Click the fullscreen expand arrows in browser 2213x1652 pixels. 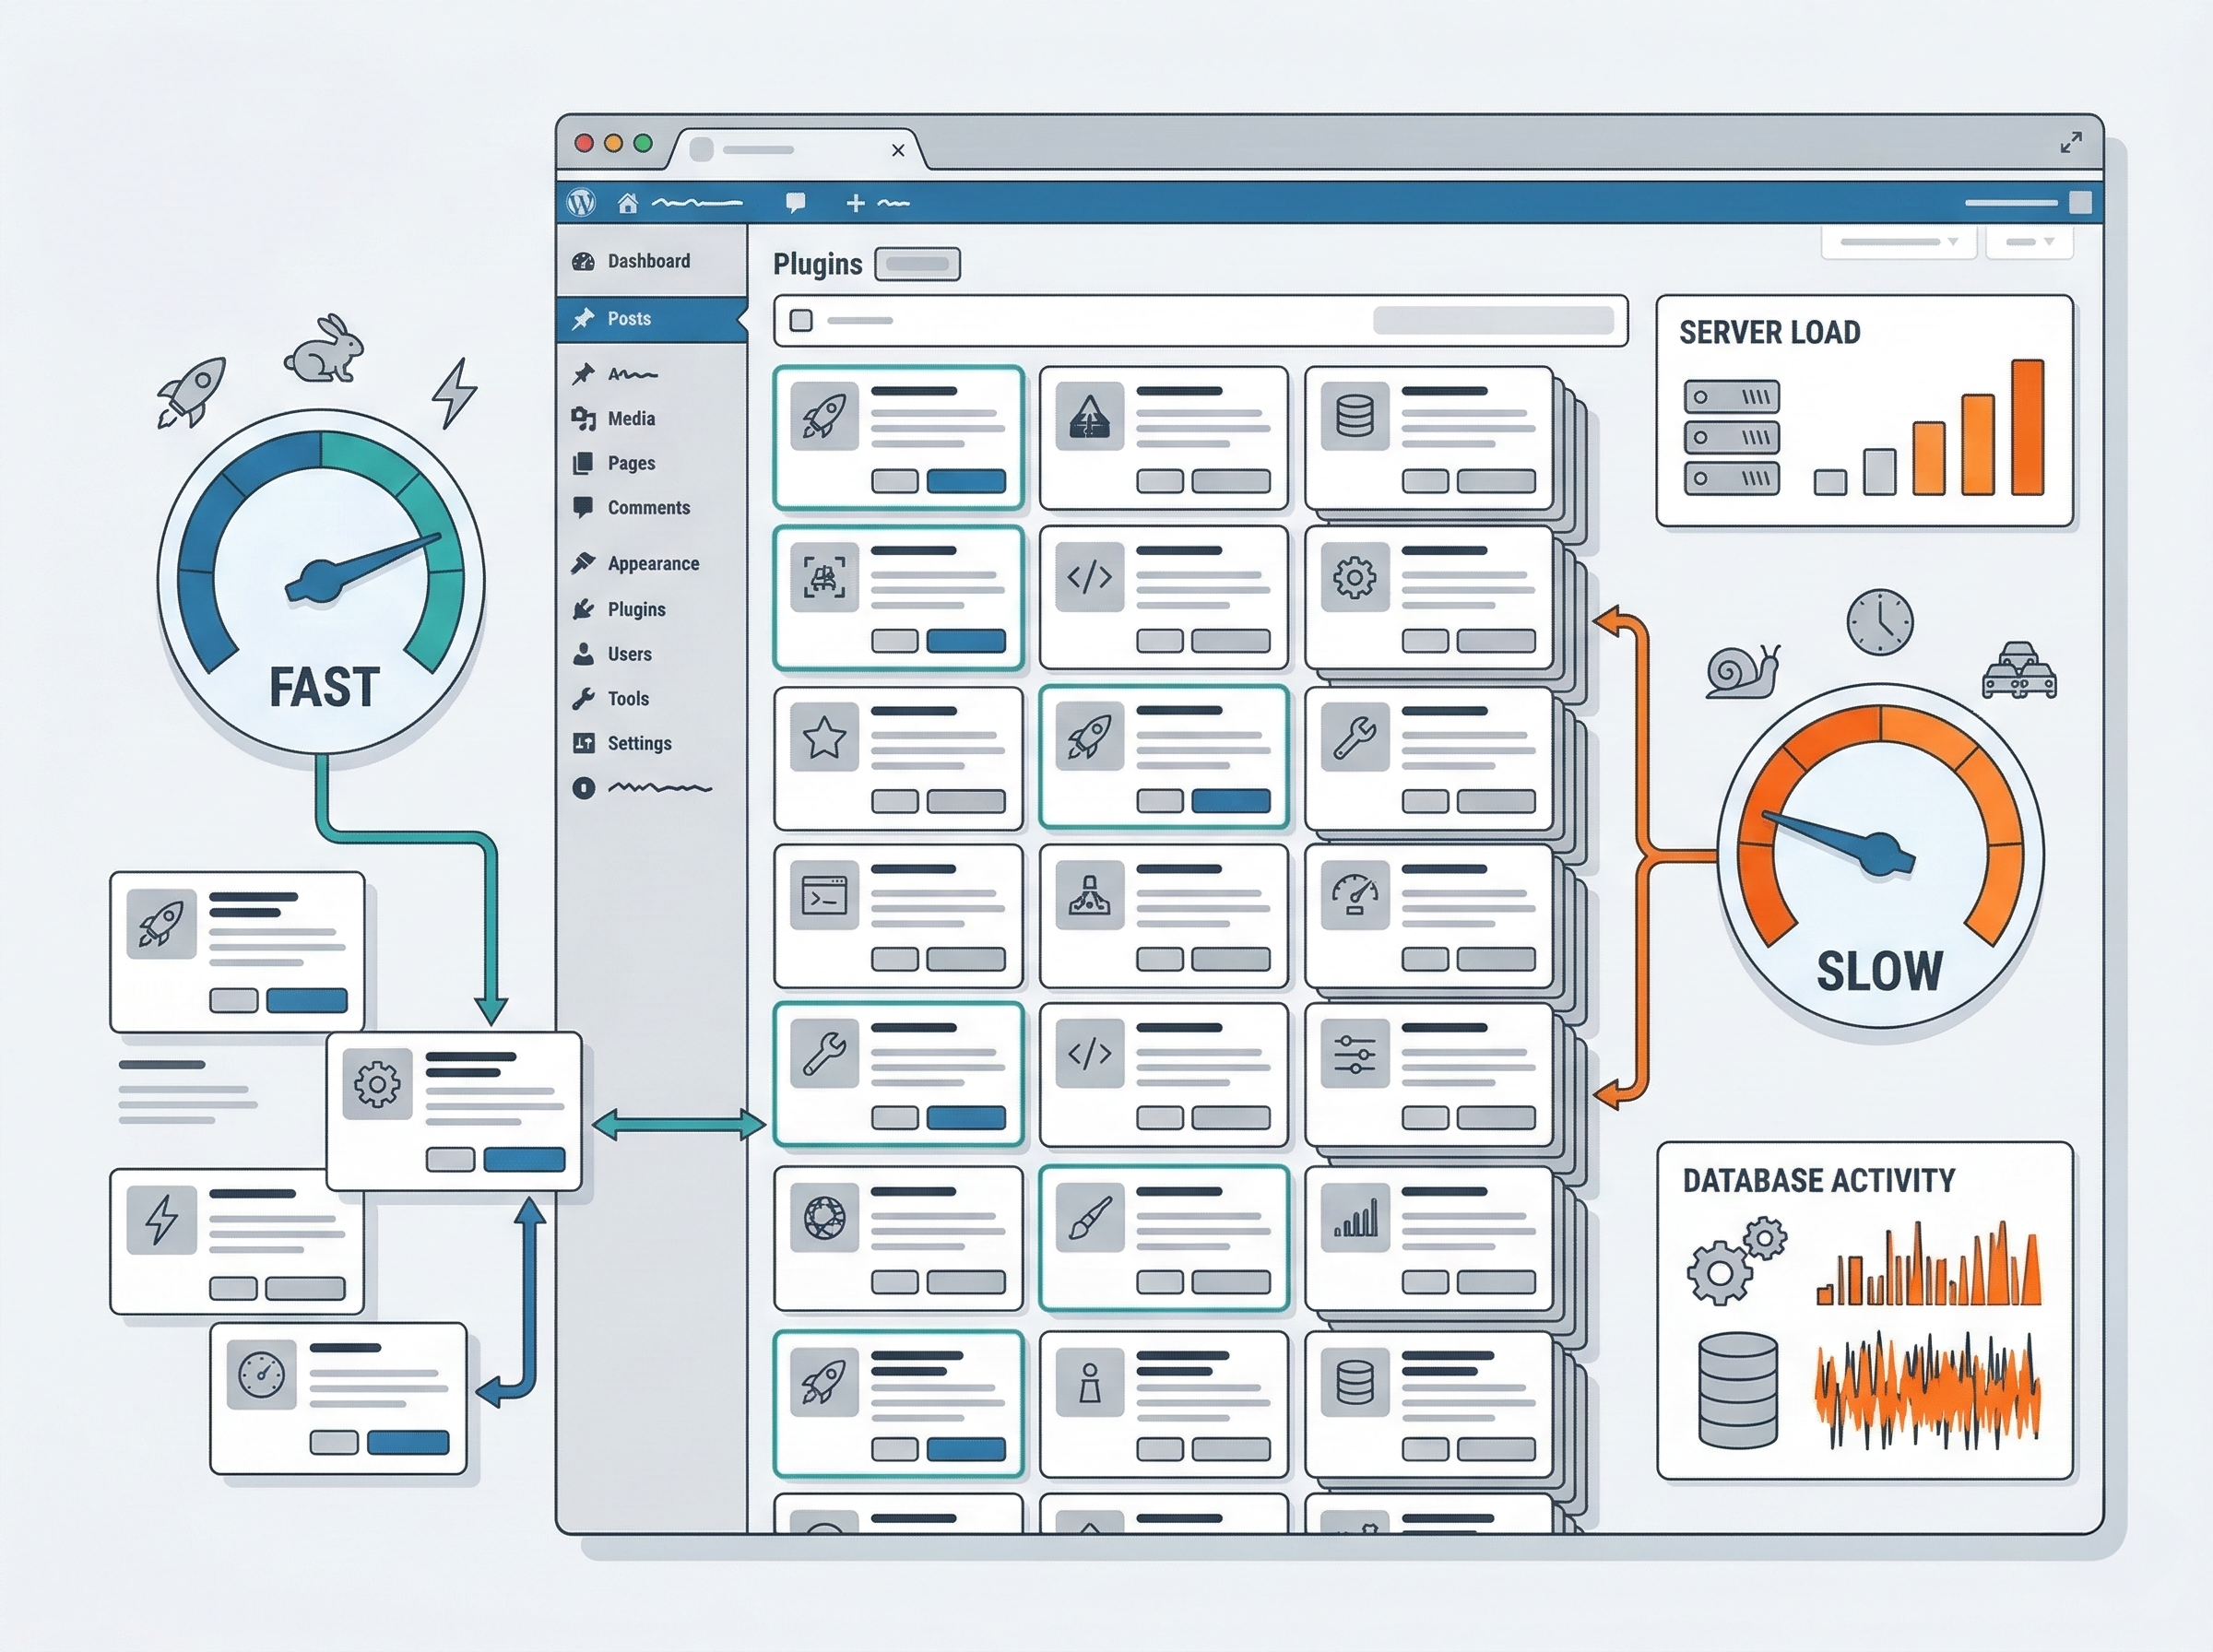[2071, 143]
